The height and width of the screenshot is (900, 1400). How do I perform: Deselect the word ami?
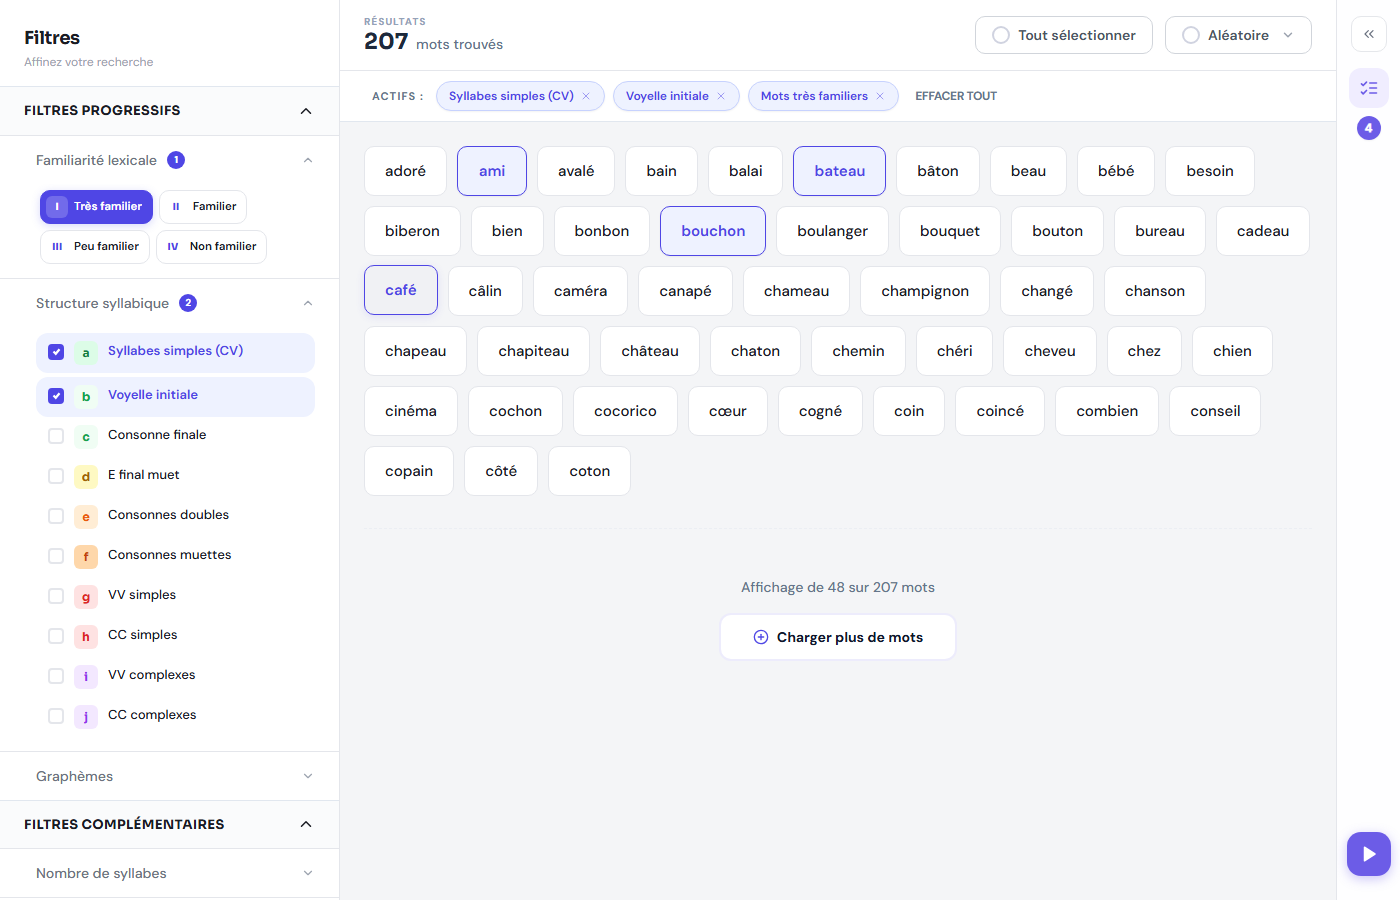coord(492,171)
